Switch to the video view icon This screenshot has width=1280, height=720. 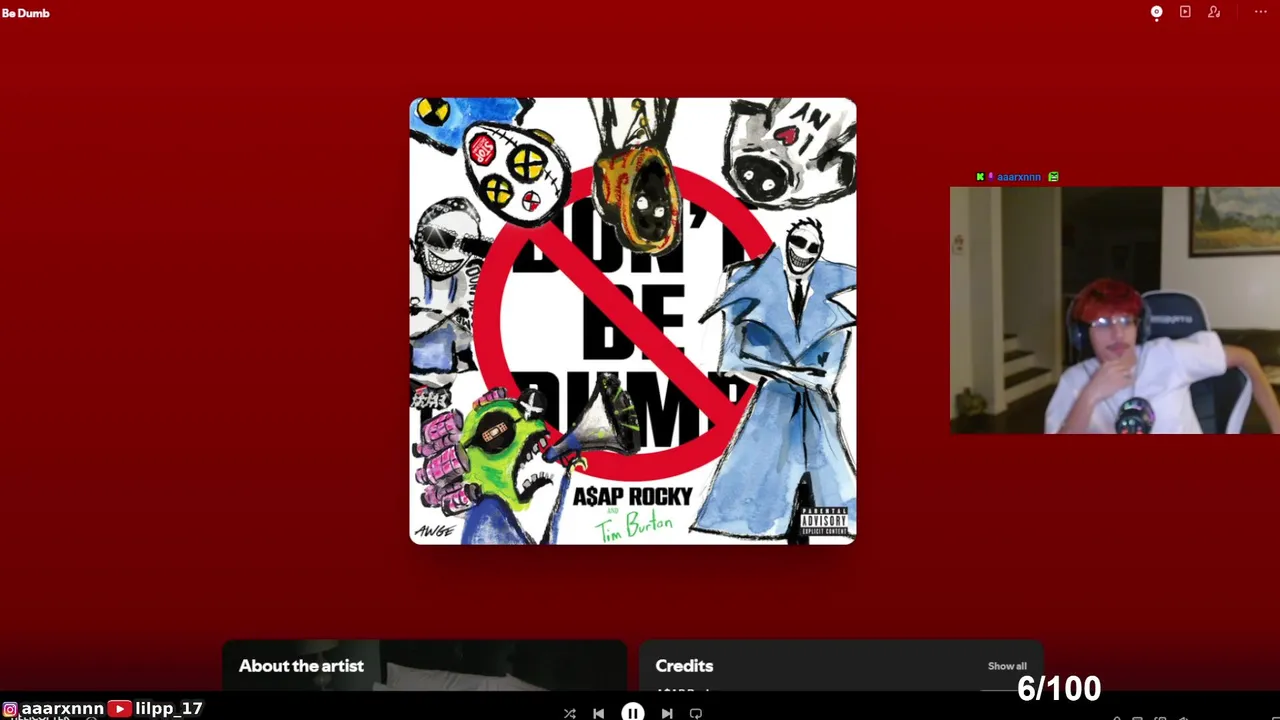point(1185,12)
